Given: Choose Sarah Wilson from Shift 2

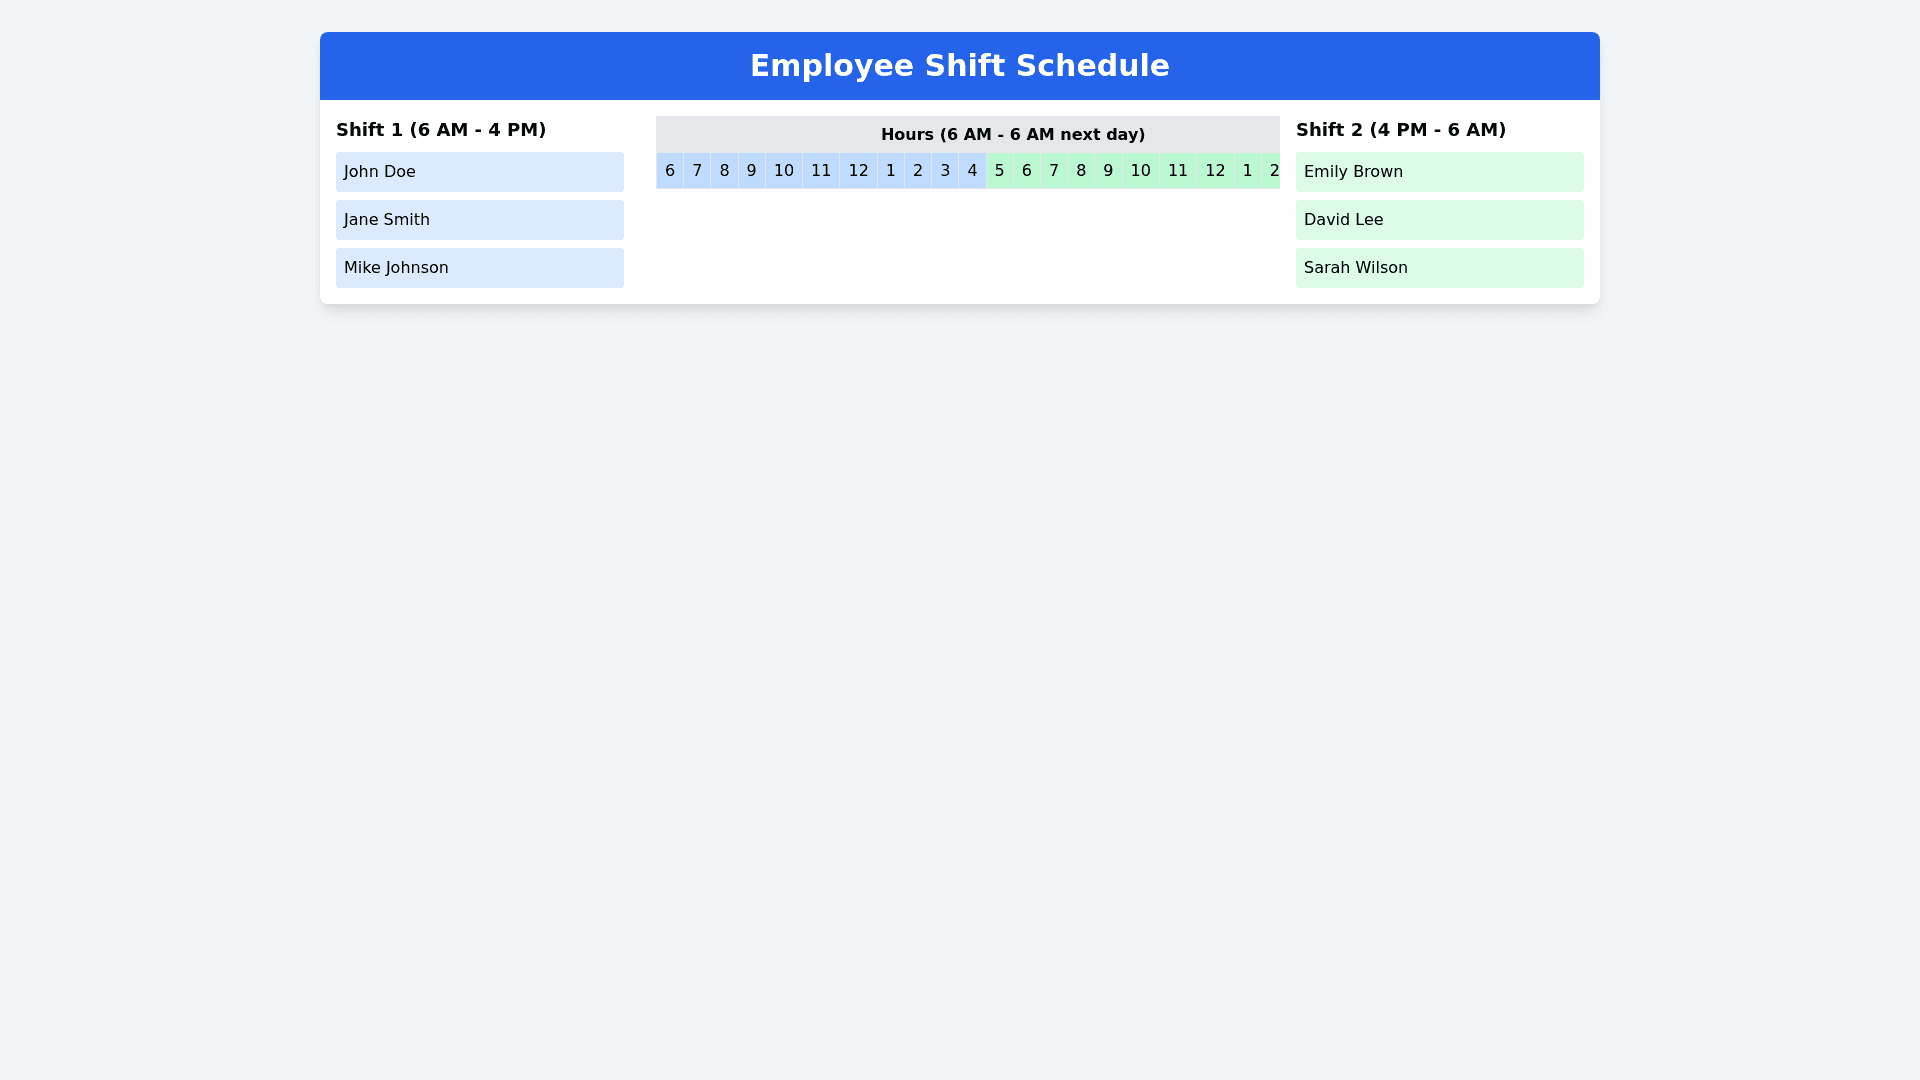Looking at the screenshot, I should (1439, 268).
